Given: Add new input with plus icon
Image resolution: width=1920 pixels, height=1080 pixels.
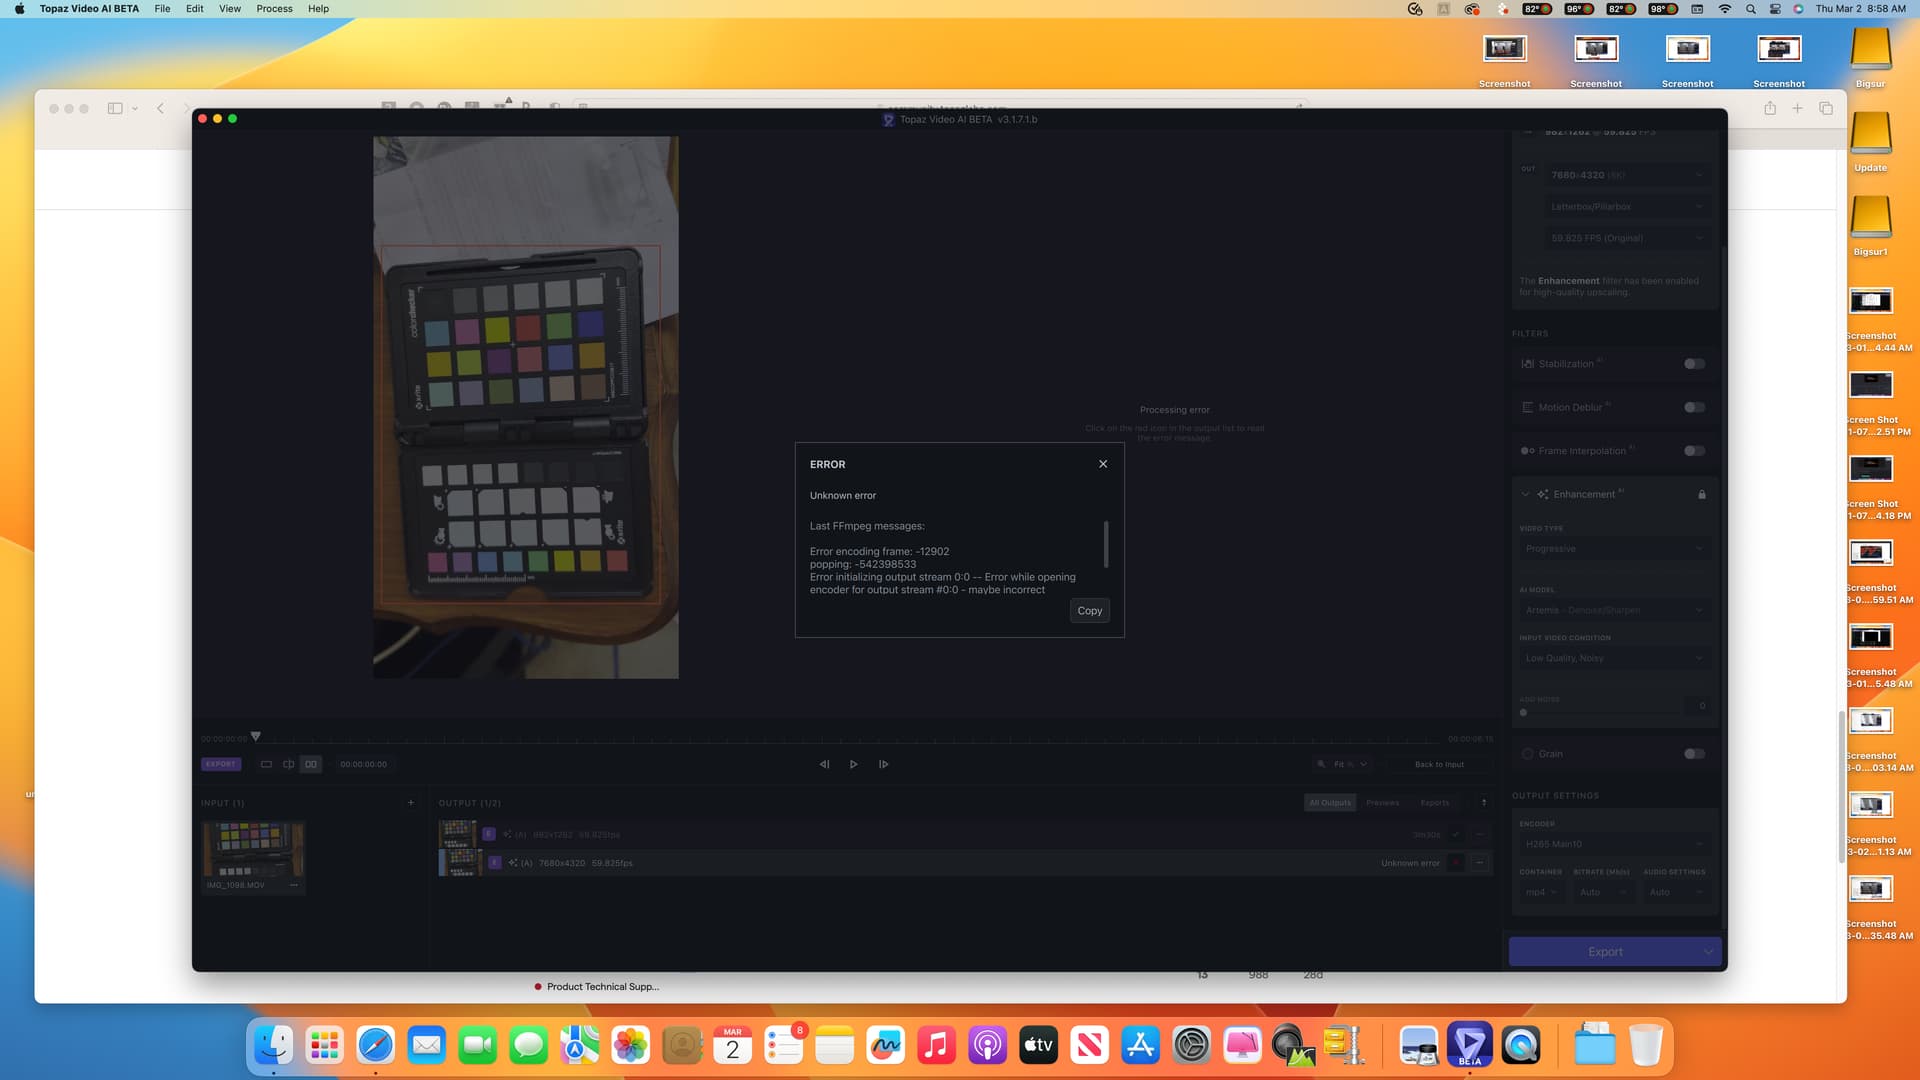Looking at the screenshot, I should 410,803.
